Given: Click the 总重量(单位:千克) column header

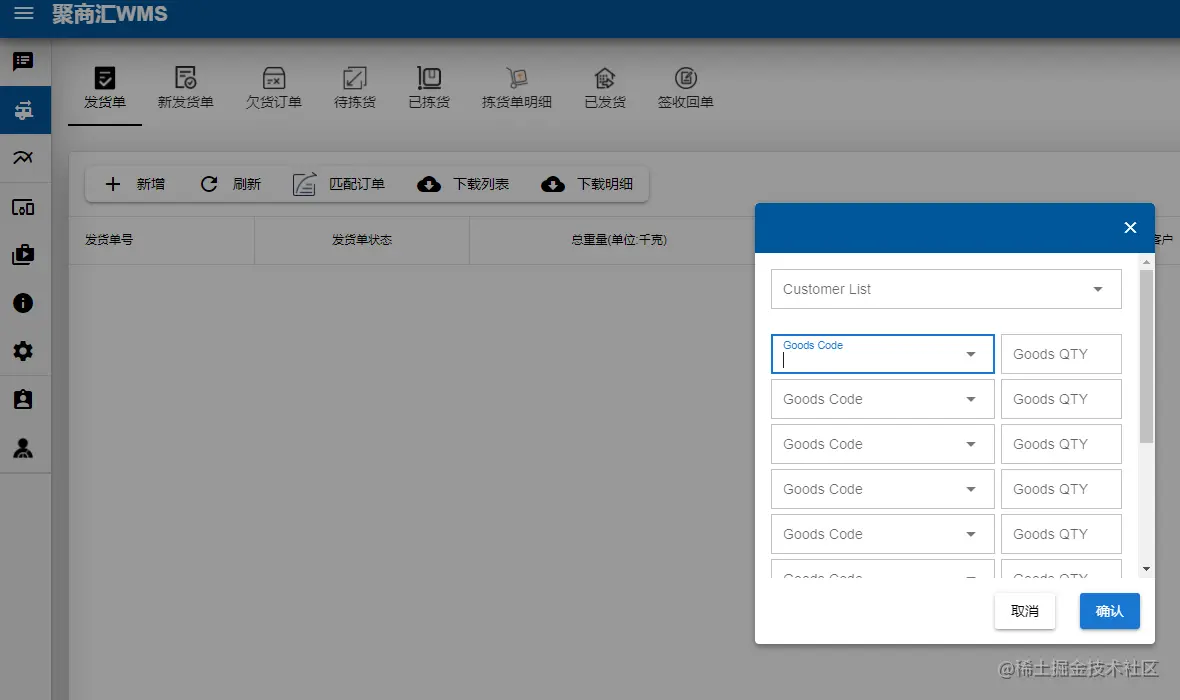Looking at the screenshot, I should pyautogui.click(x=619, y=239).
